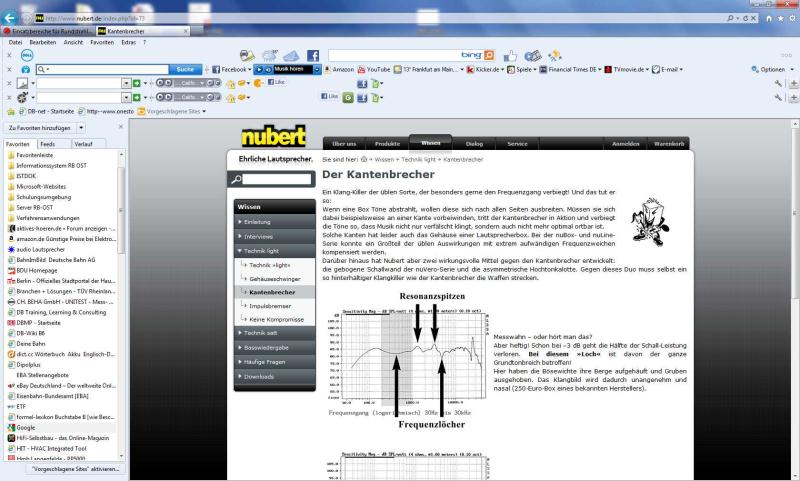This screenshot has height=481, width=800.
Task: Click the nubert site search field
Action: [277, 179]
